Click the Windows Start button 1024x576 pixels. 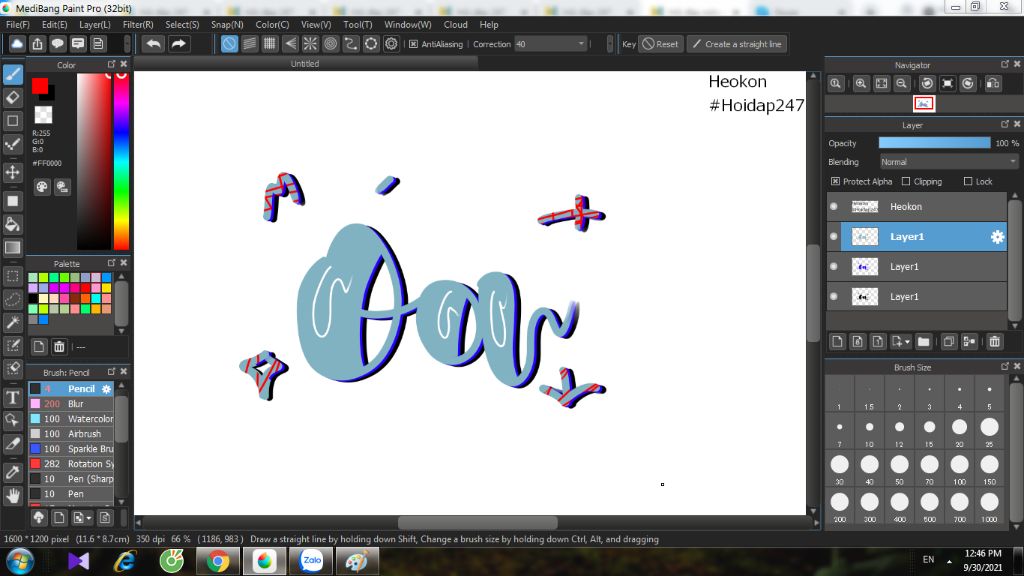pyautogui.click(x=20, y=561)
